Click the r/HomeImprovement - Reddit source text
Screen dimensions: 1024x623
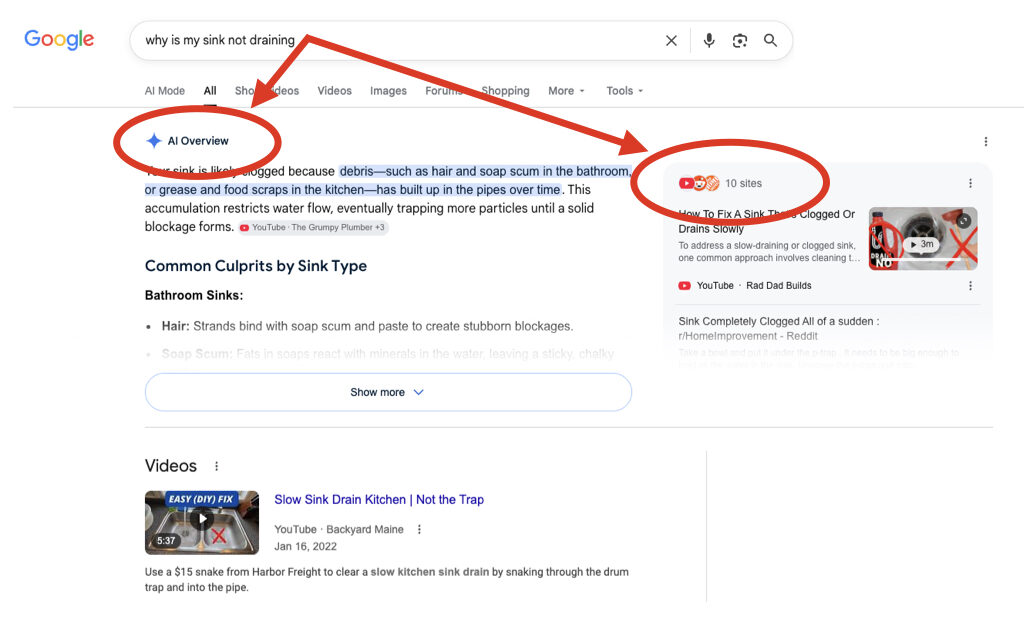(x=748, y=336)
